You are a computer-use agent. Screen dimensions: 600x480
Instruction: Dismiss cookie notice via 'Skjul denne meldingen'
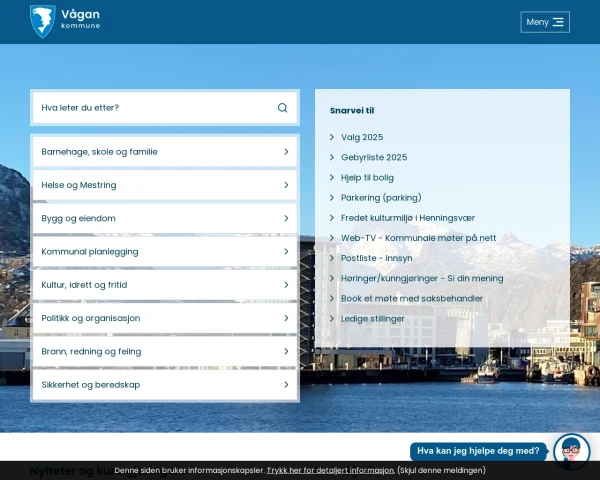[x=441, y=470]
